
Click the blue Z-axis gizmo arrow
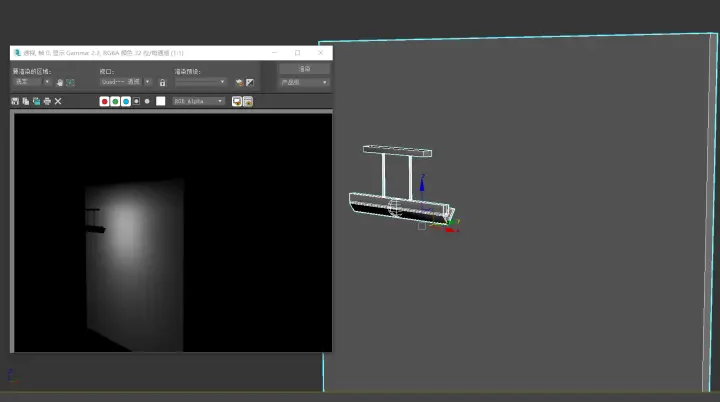tap(422, 183)
